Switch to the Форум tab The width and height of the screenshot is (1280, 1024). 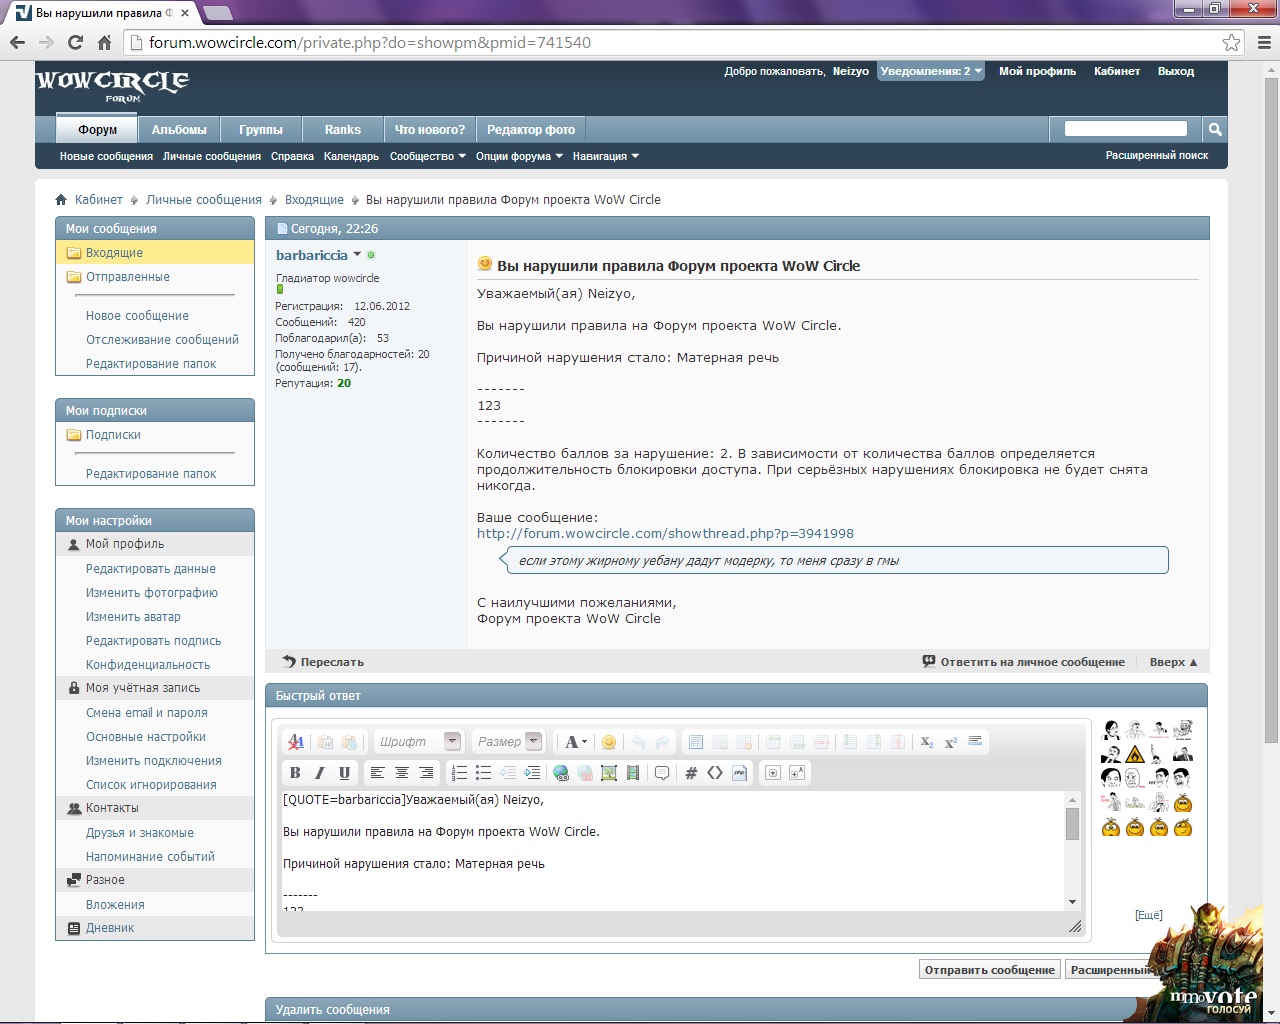tap(98, 130)
